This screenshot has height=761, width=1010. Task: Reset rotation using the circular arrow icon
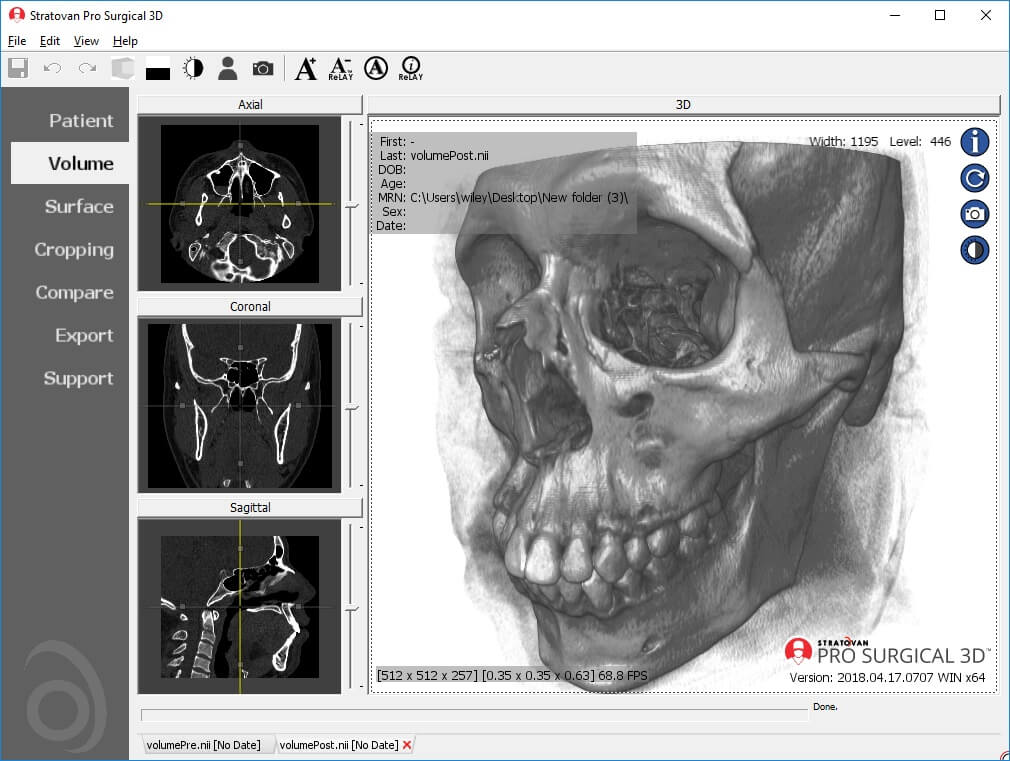point(974,178)
